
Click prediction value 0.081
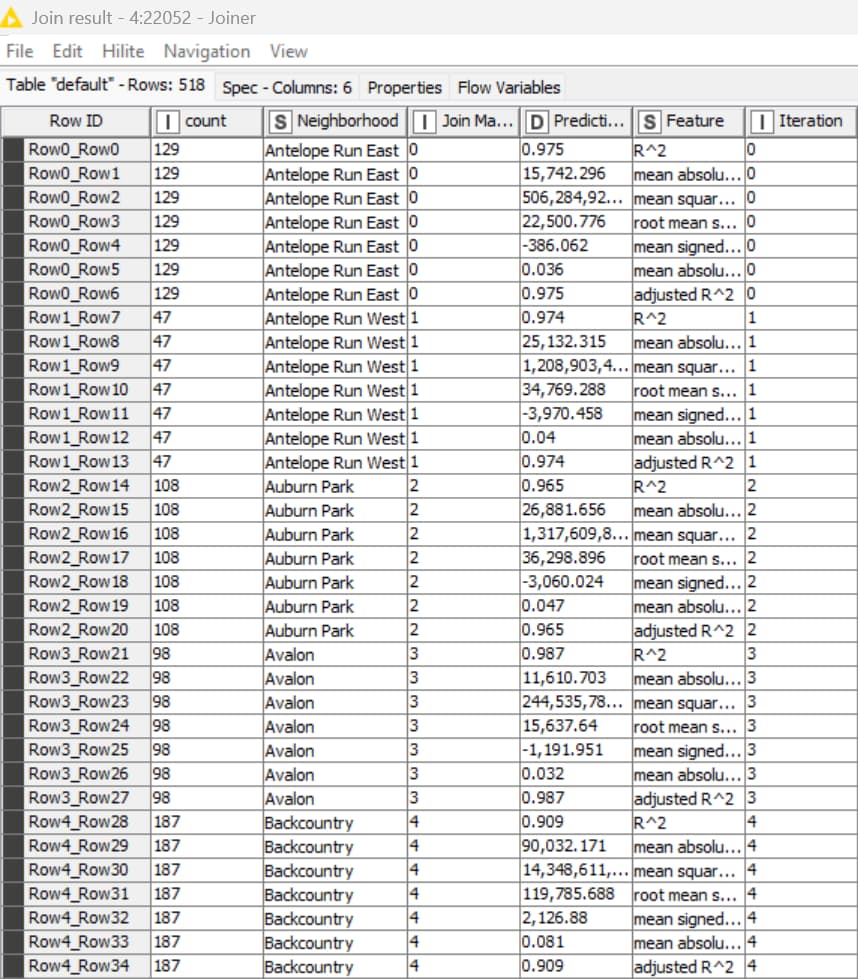pyautogui.click(x=543, y=942)
